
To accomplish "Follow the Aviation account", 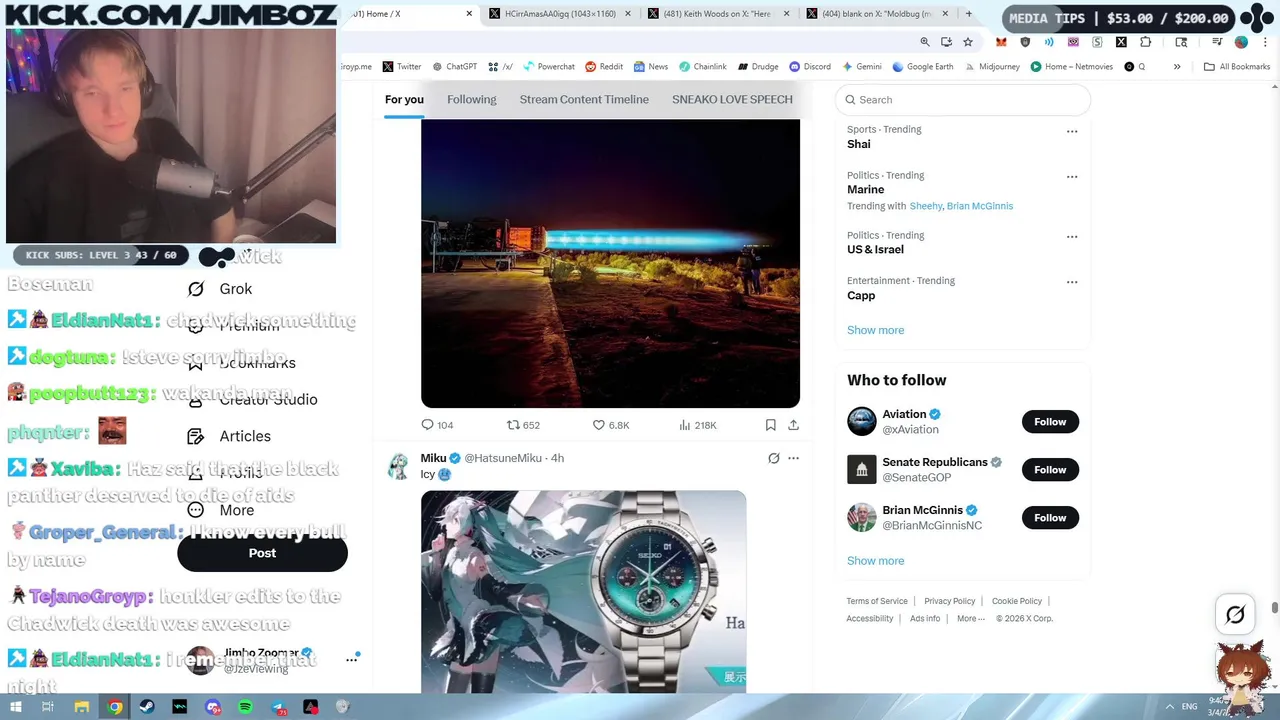I will coord(1050,422).
